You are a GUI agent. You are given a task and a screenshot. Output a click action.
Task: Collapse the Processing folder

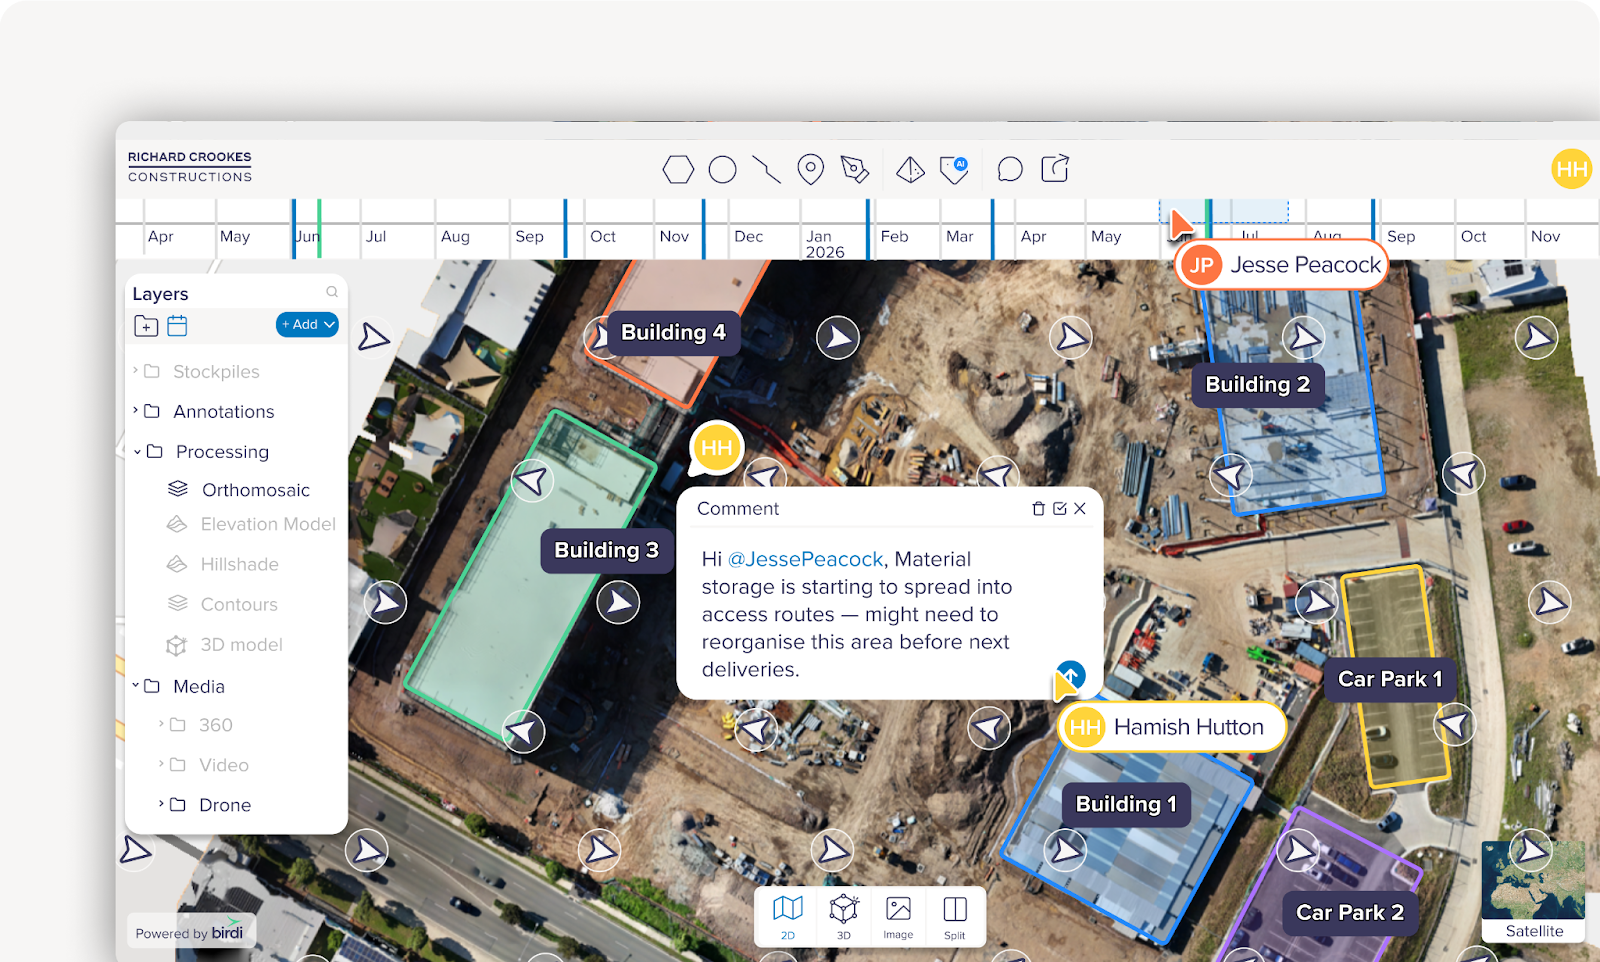[138, 452]
